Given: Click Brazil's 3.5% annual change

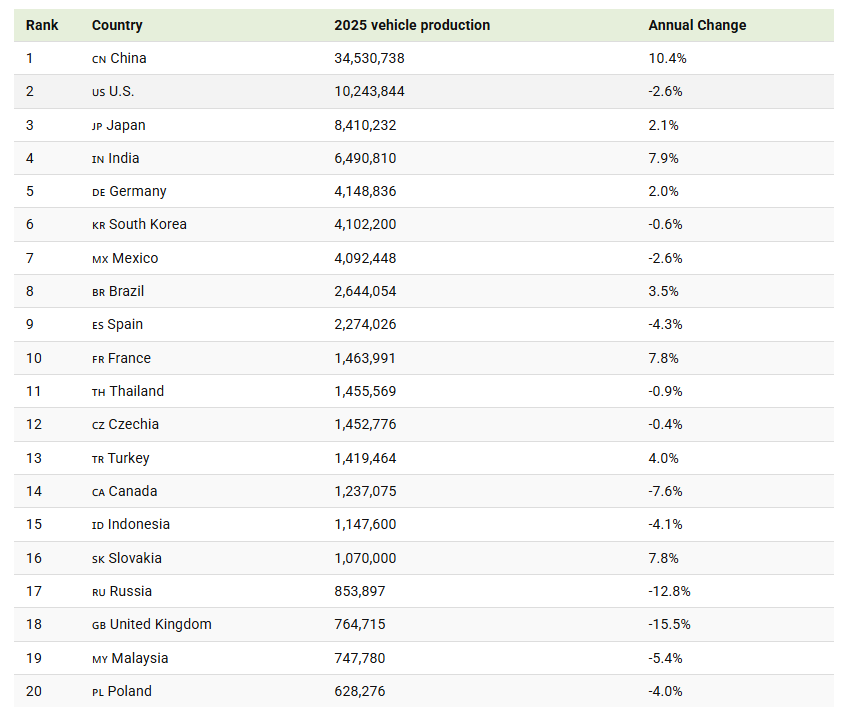Looking at the screenshot, I should 663,291.
